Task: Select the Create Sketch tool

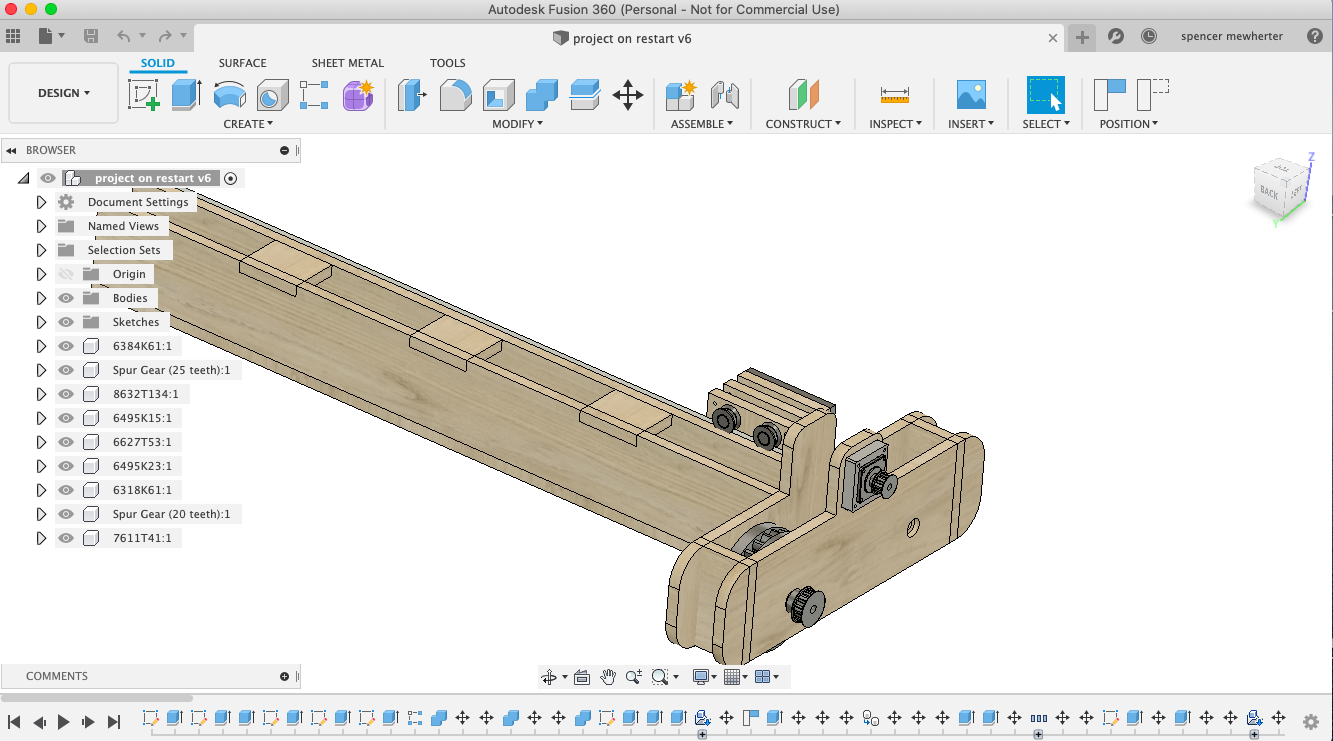Action: (x=145, y=95)
